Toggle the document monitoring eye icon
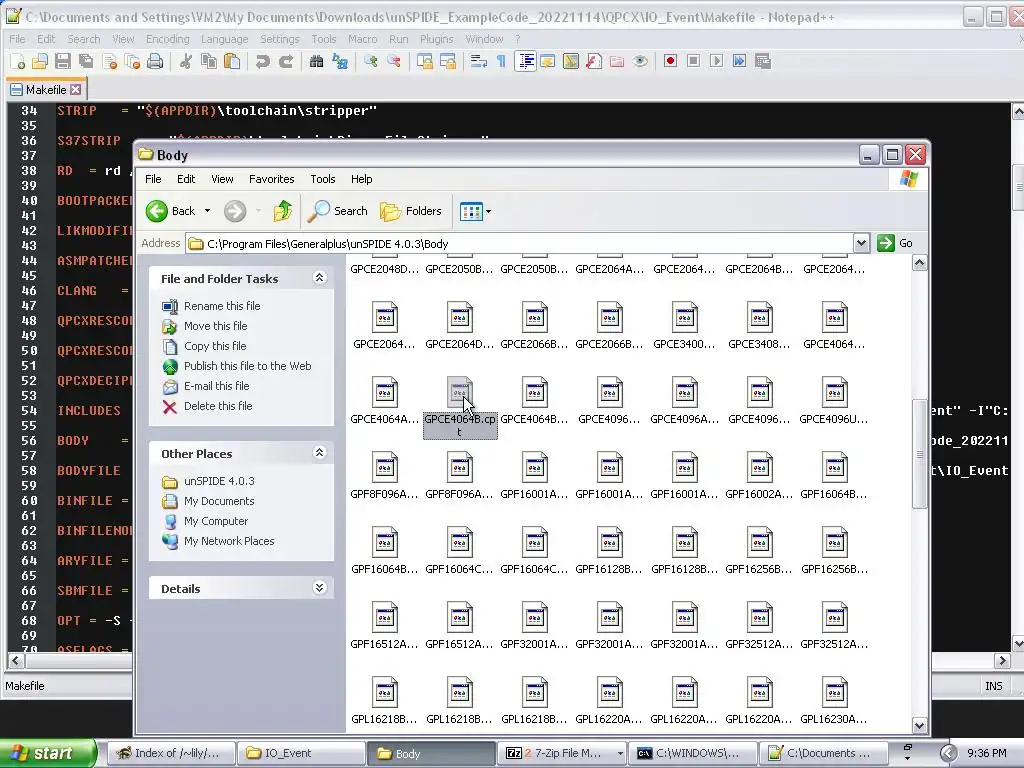This screenshot has height=768, width=1024. click(x=640, y=61)
